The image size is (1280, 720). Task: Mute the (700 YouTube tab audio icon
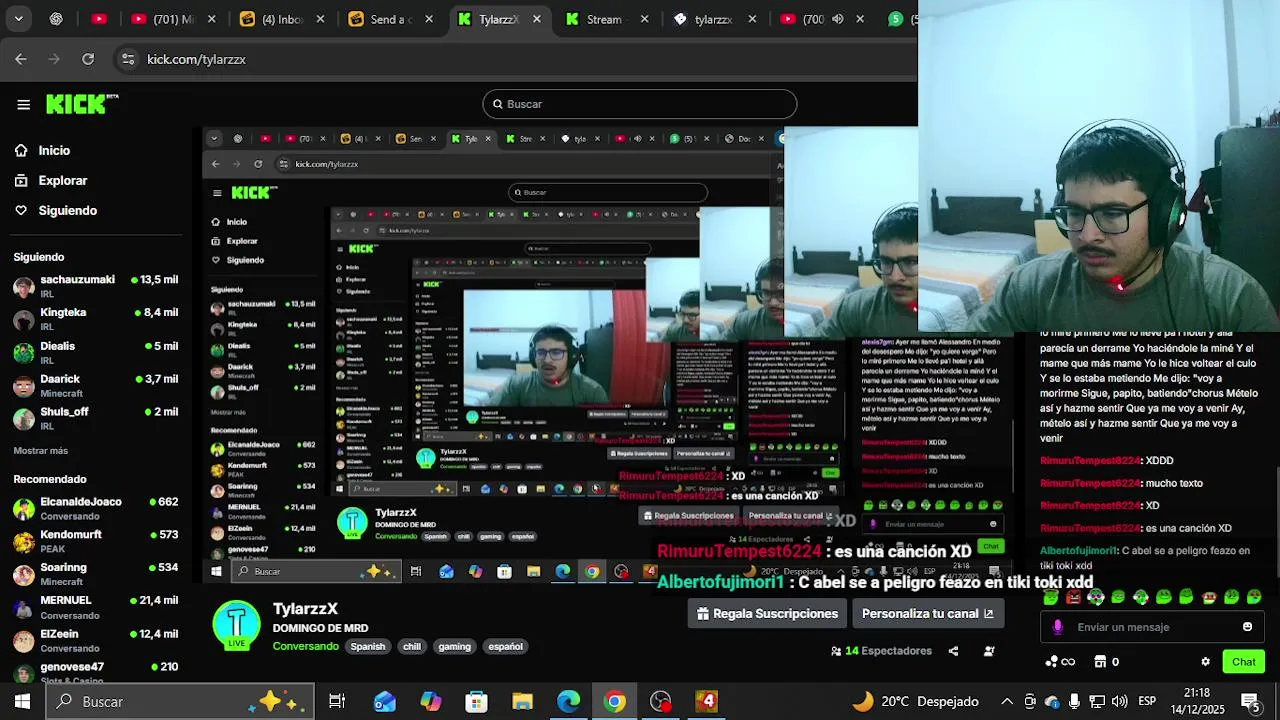point(837,19)
